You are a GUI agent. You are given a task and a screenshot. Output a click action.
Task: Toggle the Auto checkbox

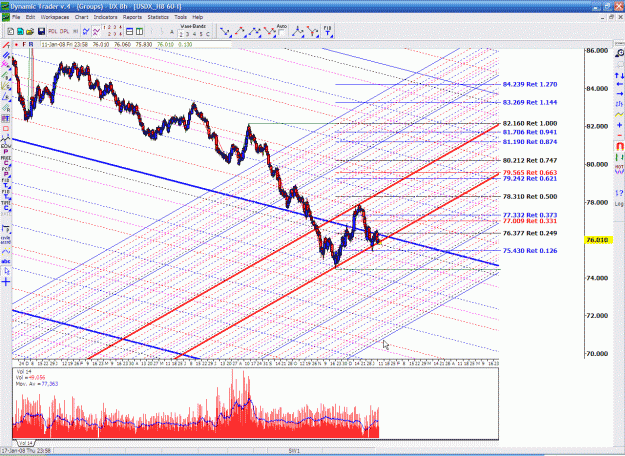click(281, 33)
